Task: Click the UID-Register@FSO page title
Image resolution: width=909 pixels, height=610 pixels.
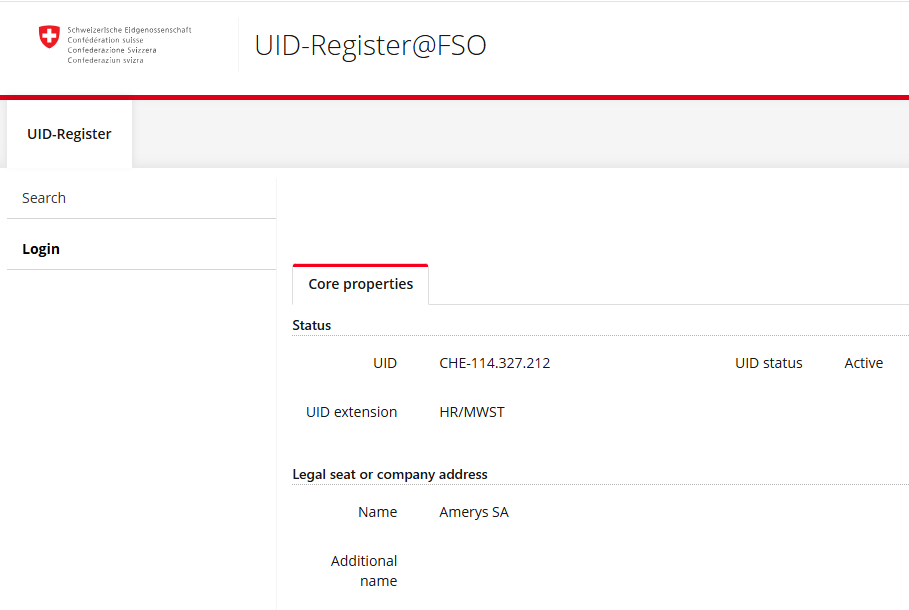Action: coord(370,46)
